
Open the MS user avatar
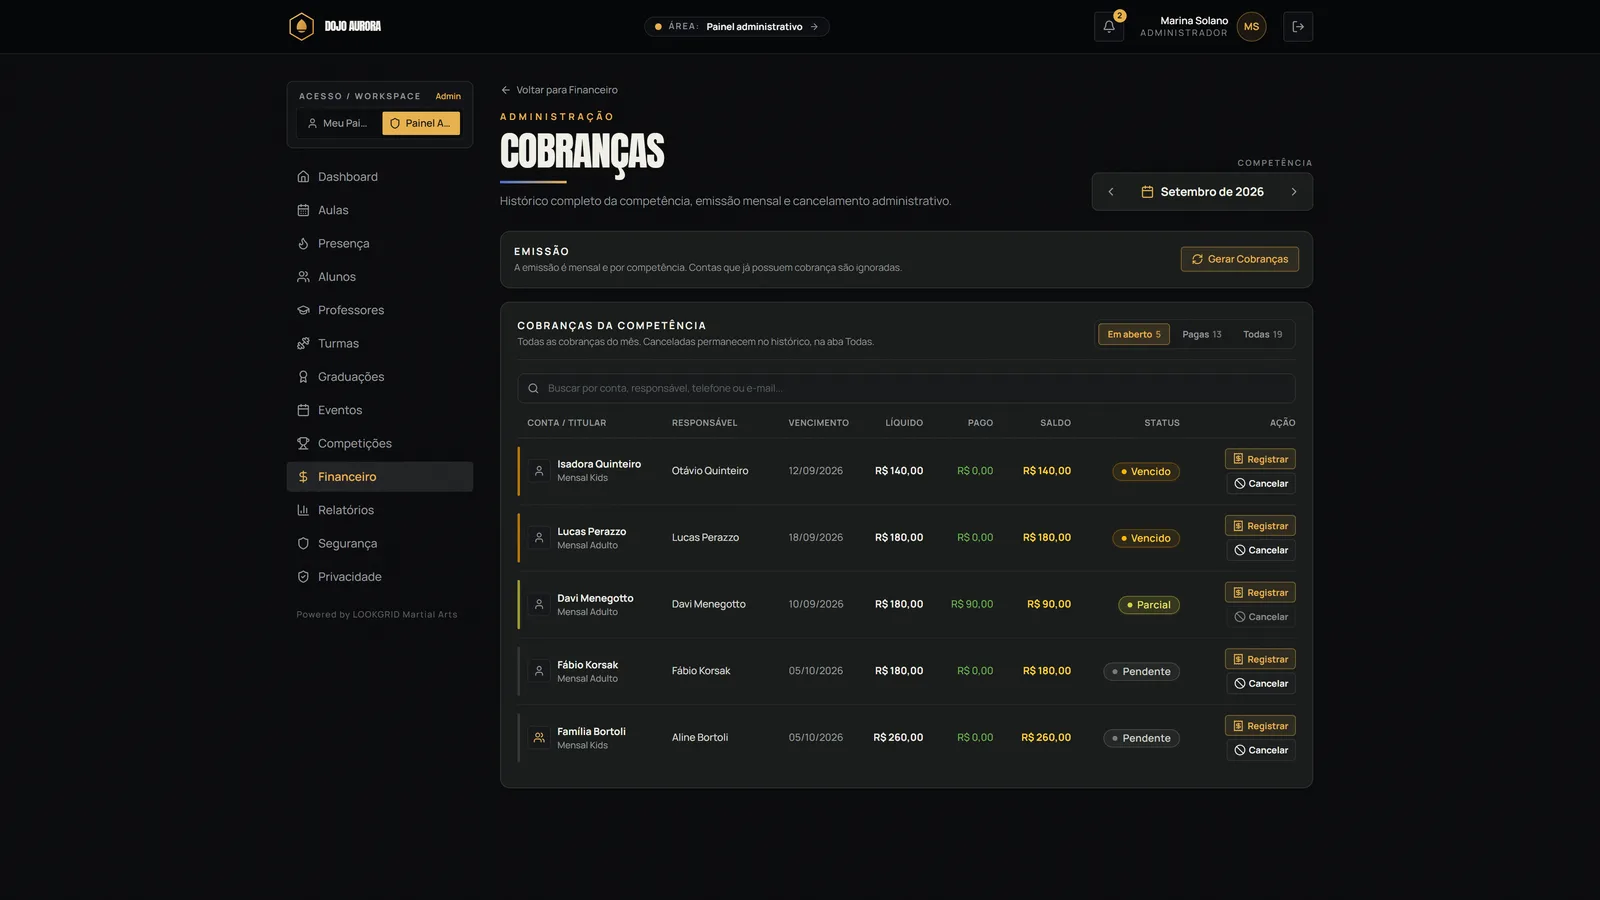coord(1251,27)
